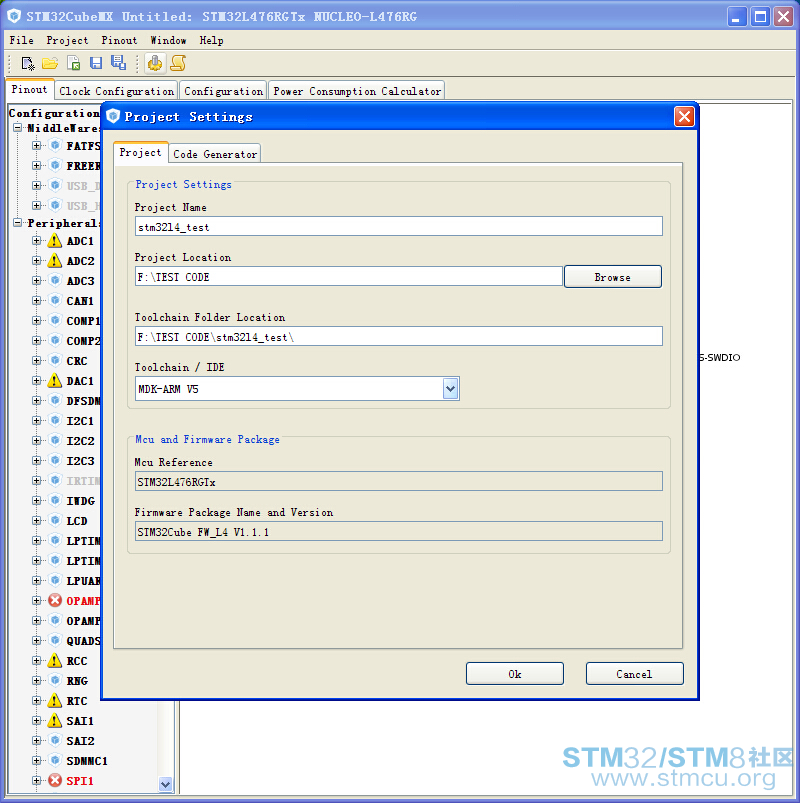
Task: Click the red error icon beside OPAMP
Action: 55,600
